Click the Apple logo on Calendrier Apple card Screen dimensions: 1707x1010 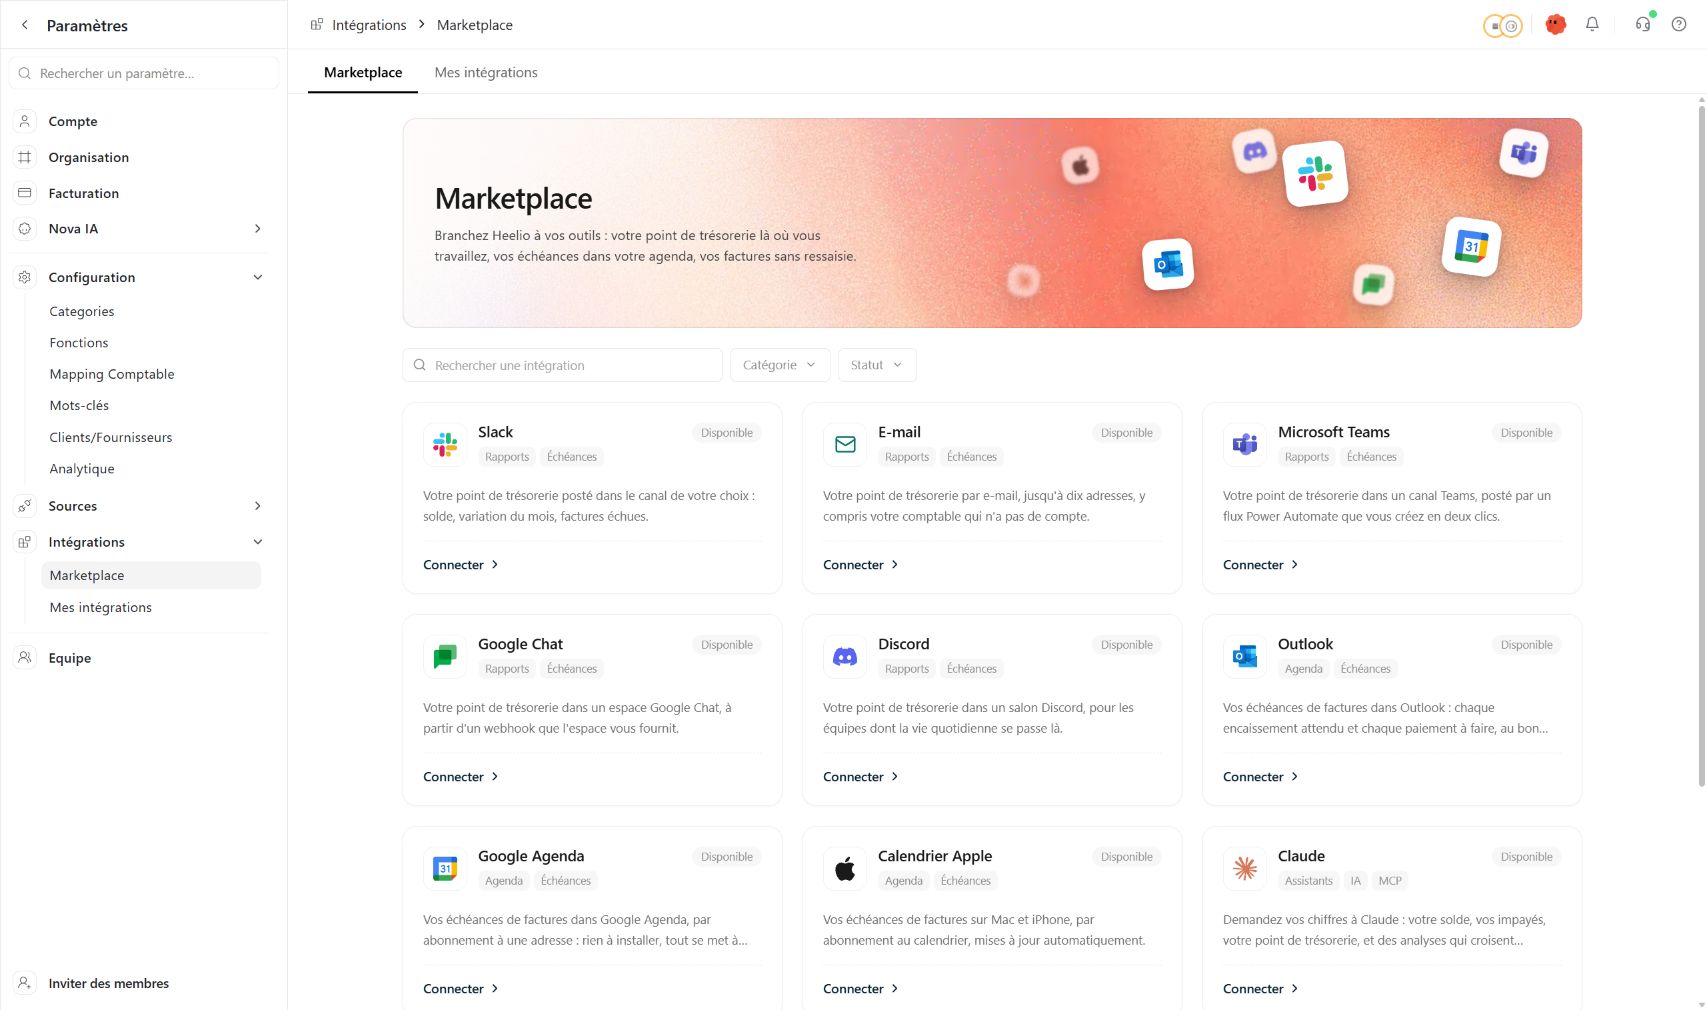845,868
